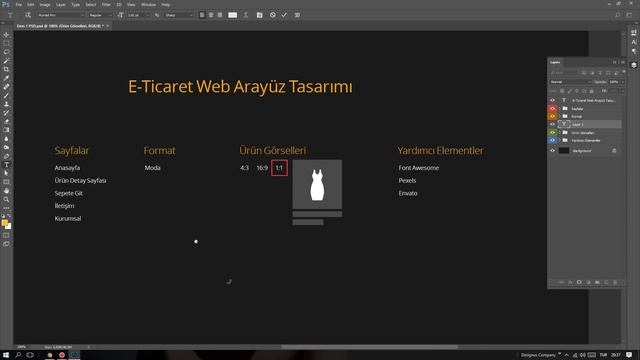Select the Rectangle shape tool
640x360 pixels.
pos(6,182)
